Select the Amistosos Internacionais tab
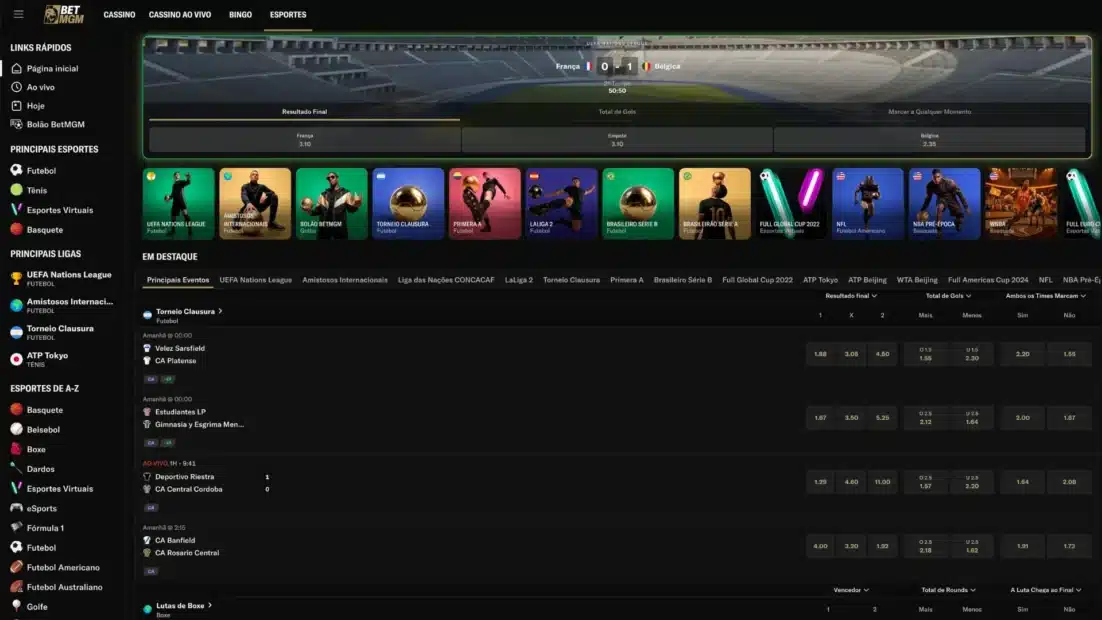The height and width of the screenshot is (620, 1102). click(x=344, y=280)
